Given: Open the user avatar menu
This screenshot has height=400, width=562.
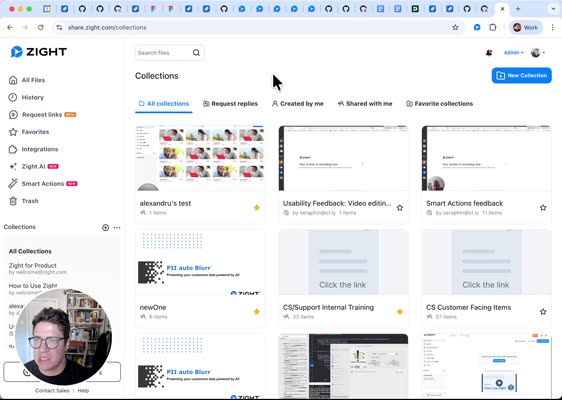Looking at the screenshot, I should 538,53.
